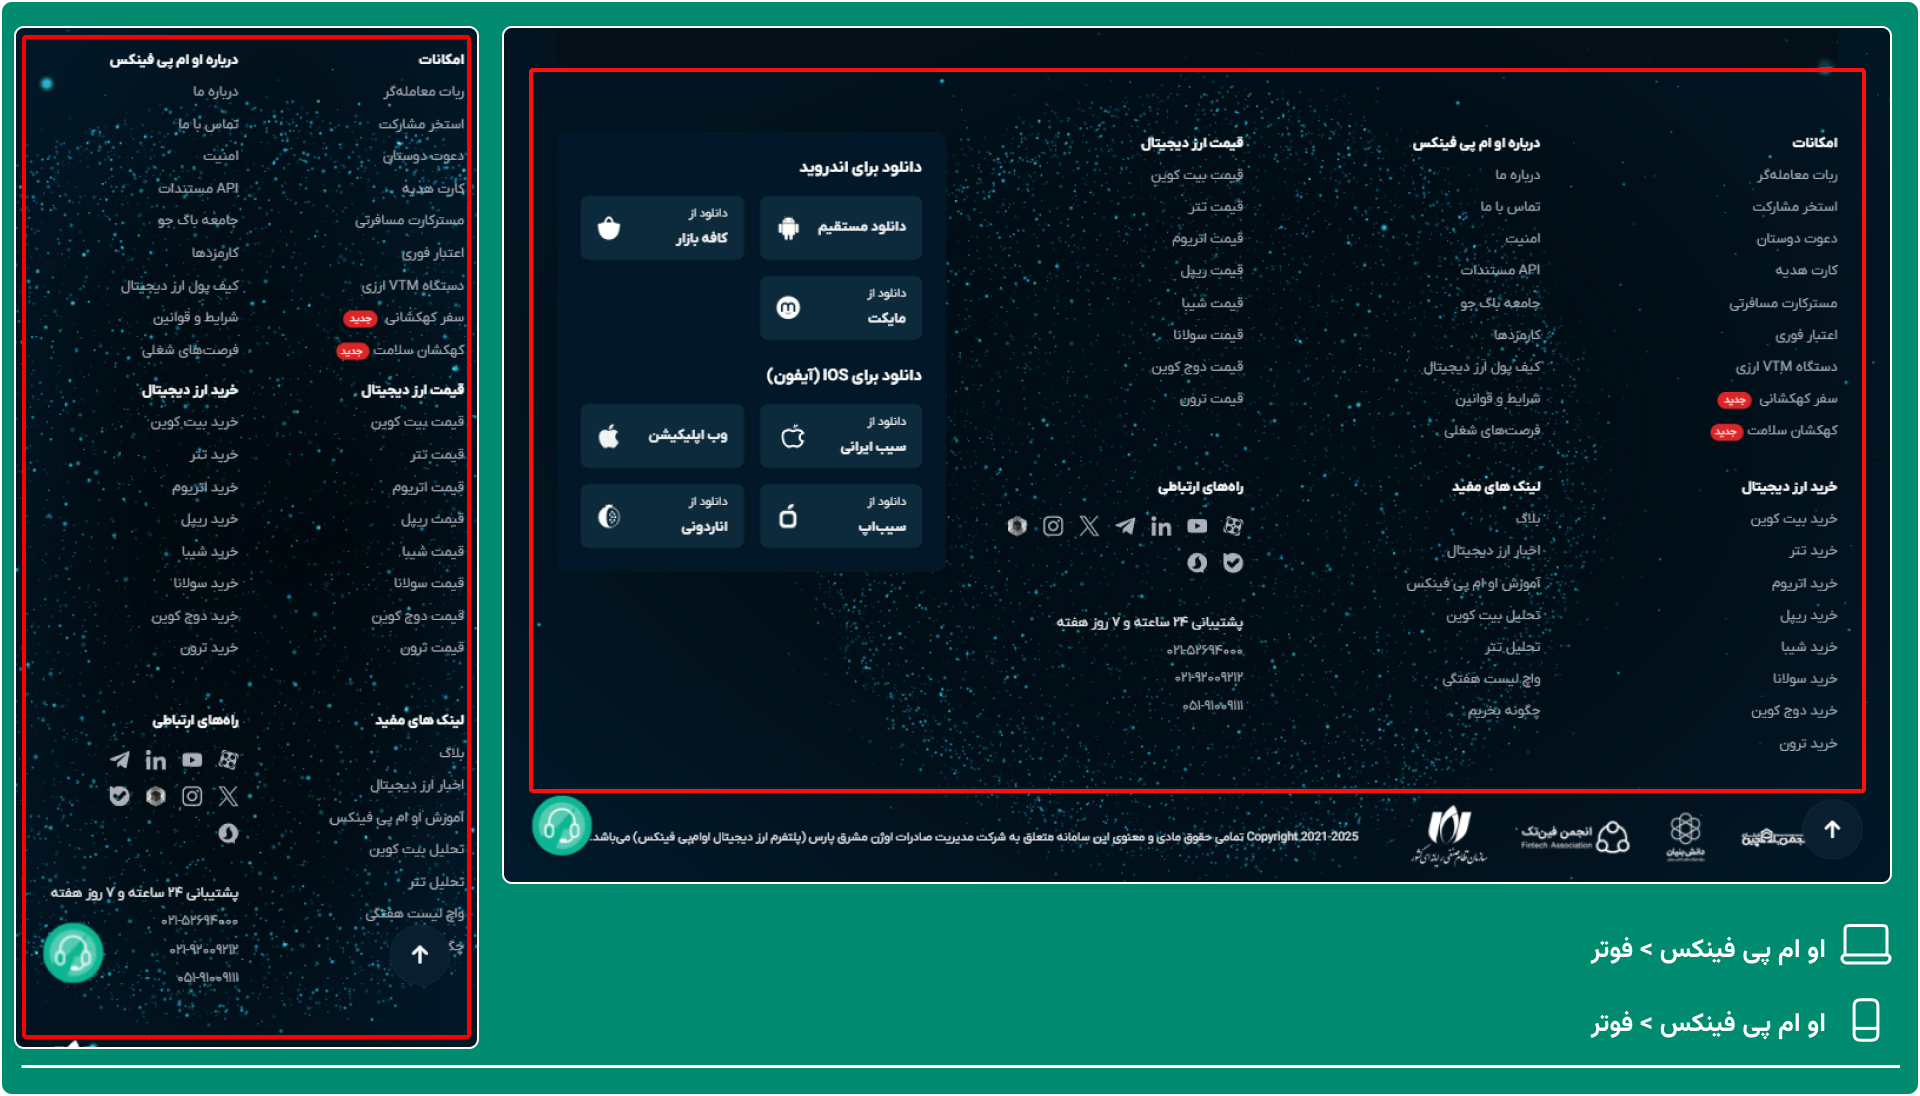This screenshot has height=1096, width=1920.
Task: Click the direct Android download button
Action: click(841, 228)
